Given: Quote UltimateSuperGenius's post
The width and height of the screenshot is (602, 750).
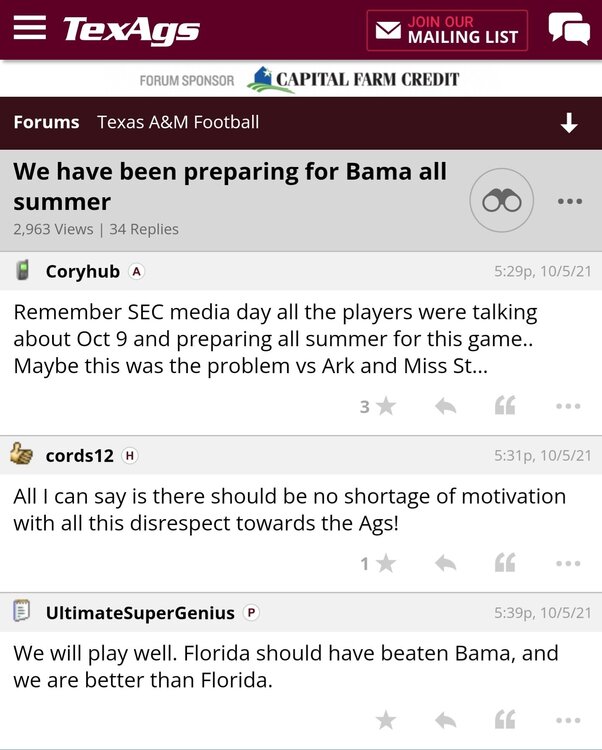Looking at the screenshot, I should [x=506, y=720].
